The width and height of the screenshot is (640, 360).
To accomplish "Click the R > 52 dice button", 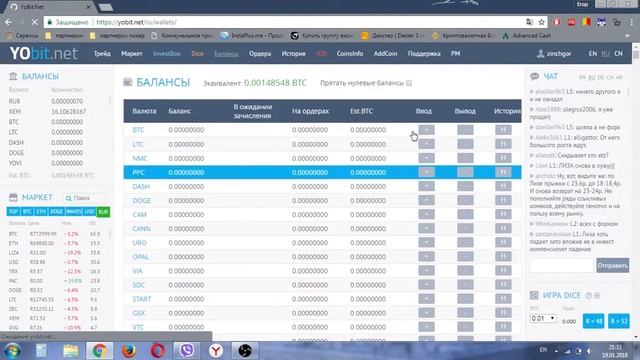I will tap(618, 321).
